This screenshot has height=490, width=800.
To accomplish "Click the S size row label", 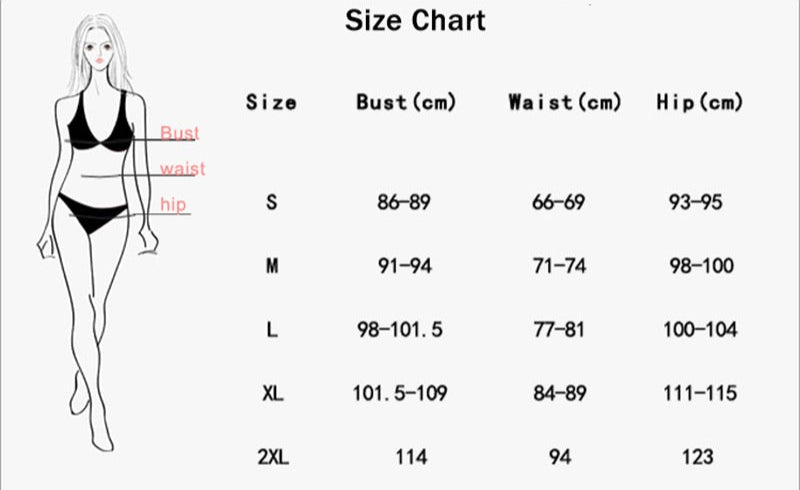I will pos(271,202).
